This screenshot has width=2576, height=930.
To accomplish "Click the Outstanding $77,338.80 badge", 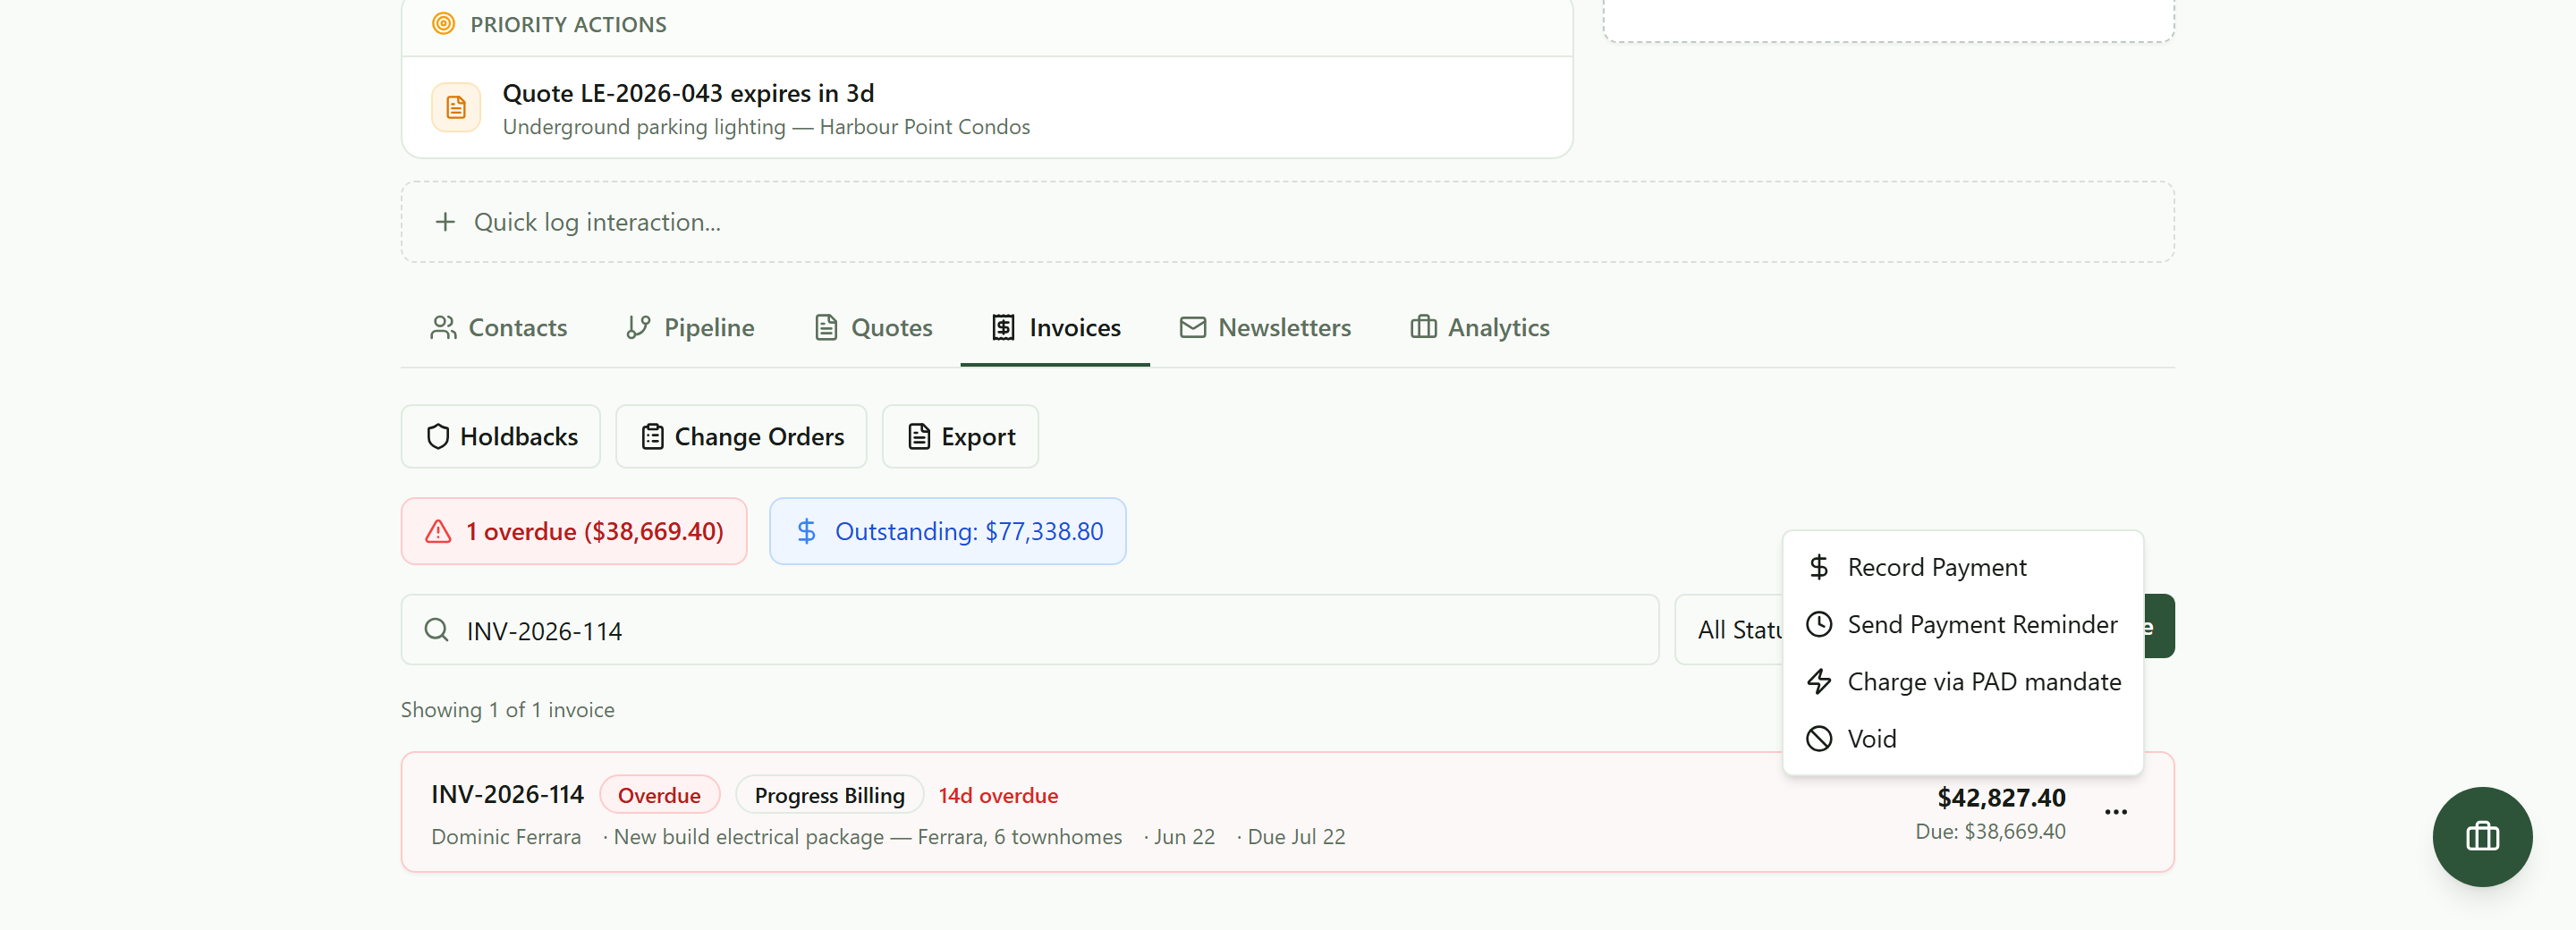I will (x=947, y=531).
